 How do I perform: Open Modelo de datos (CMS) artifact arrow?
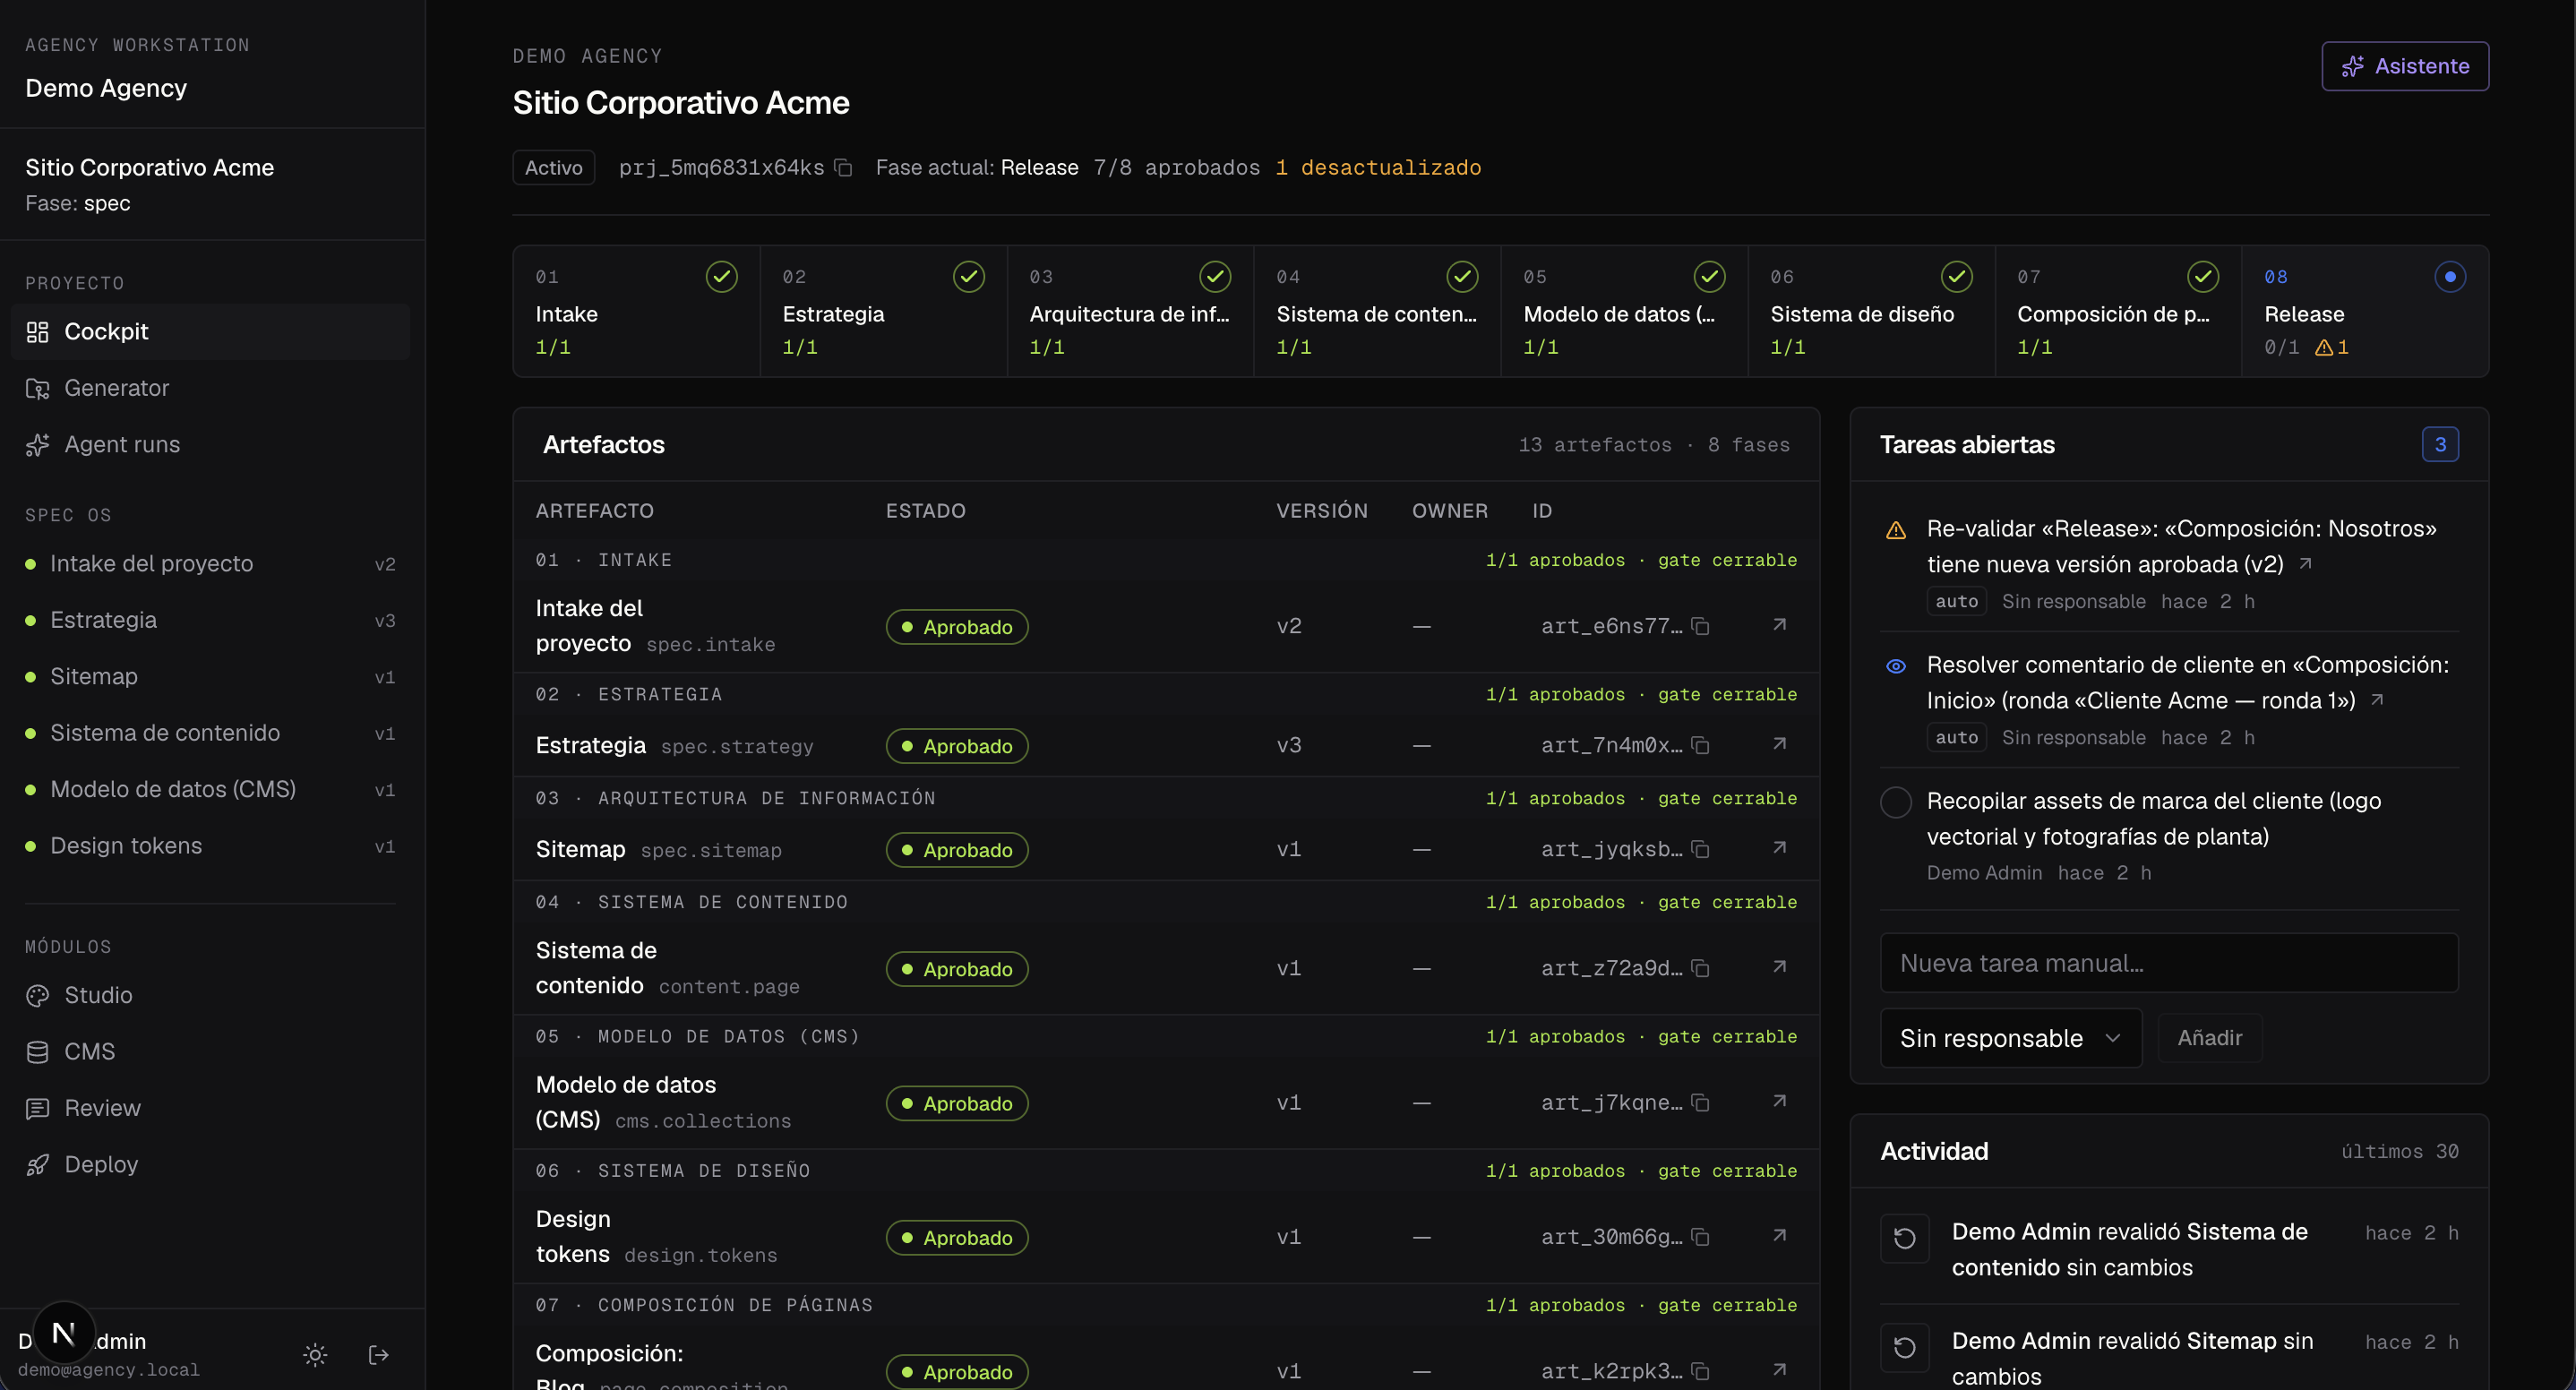pyautogui.click(x=1780, y=1101)
